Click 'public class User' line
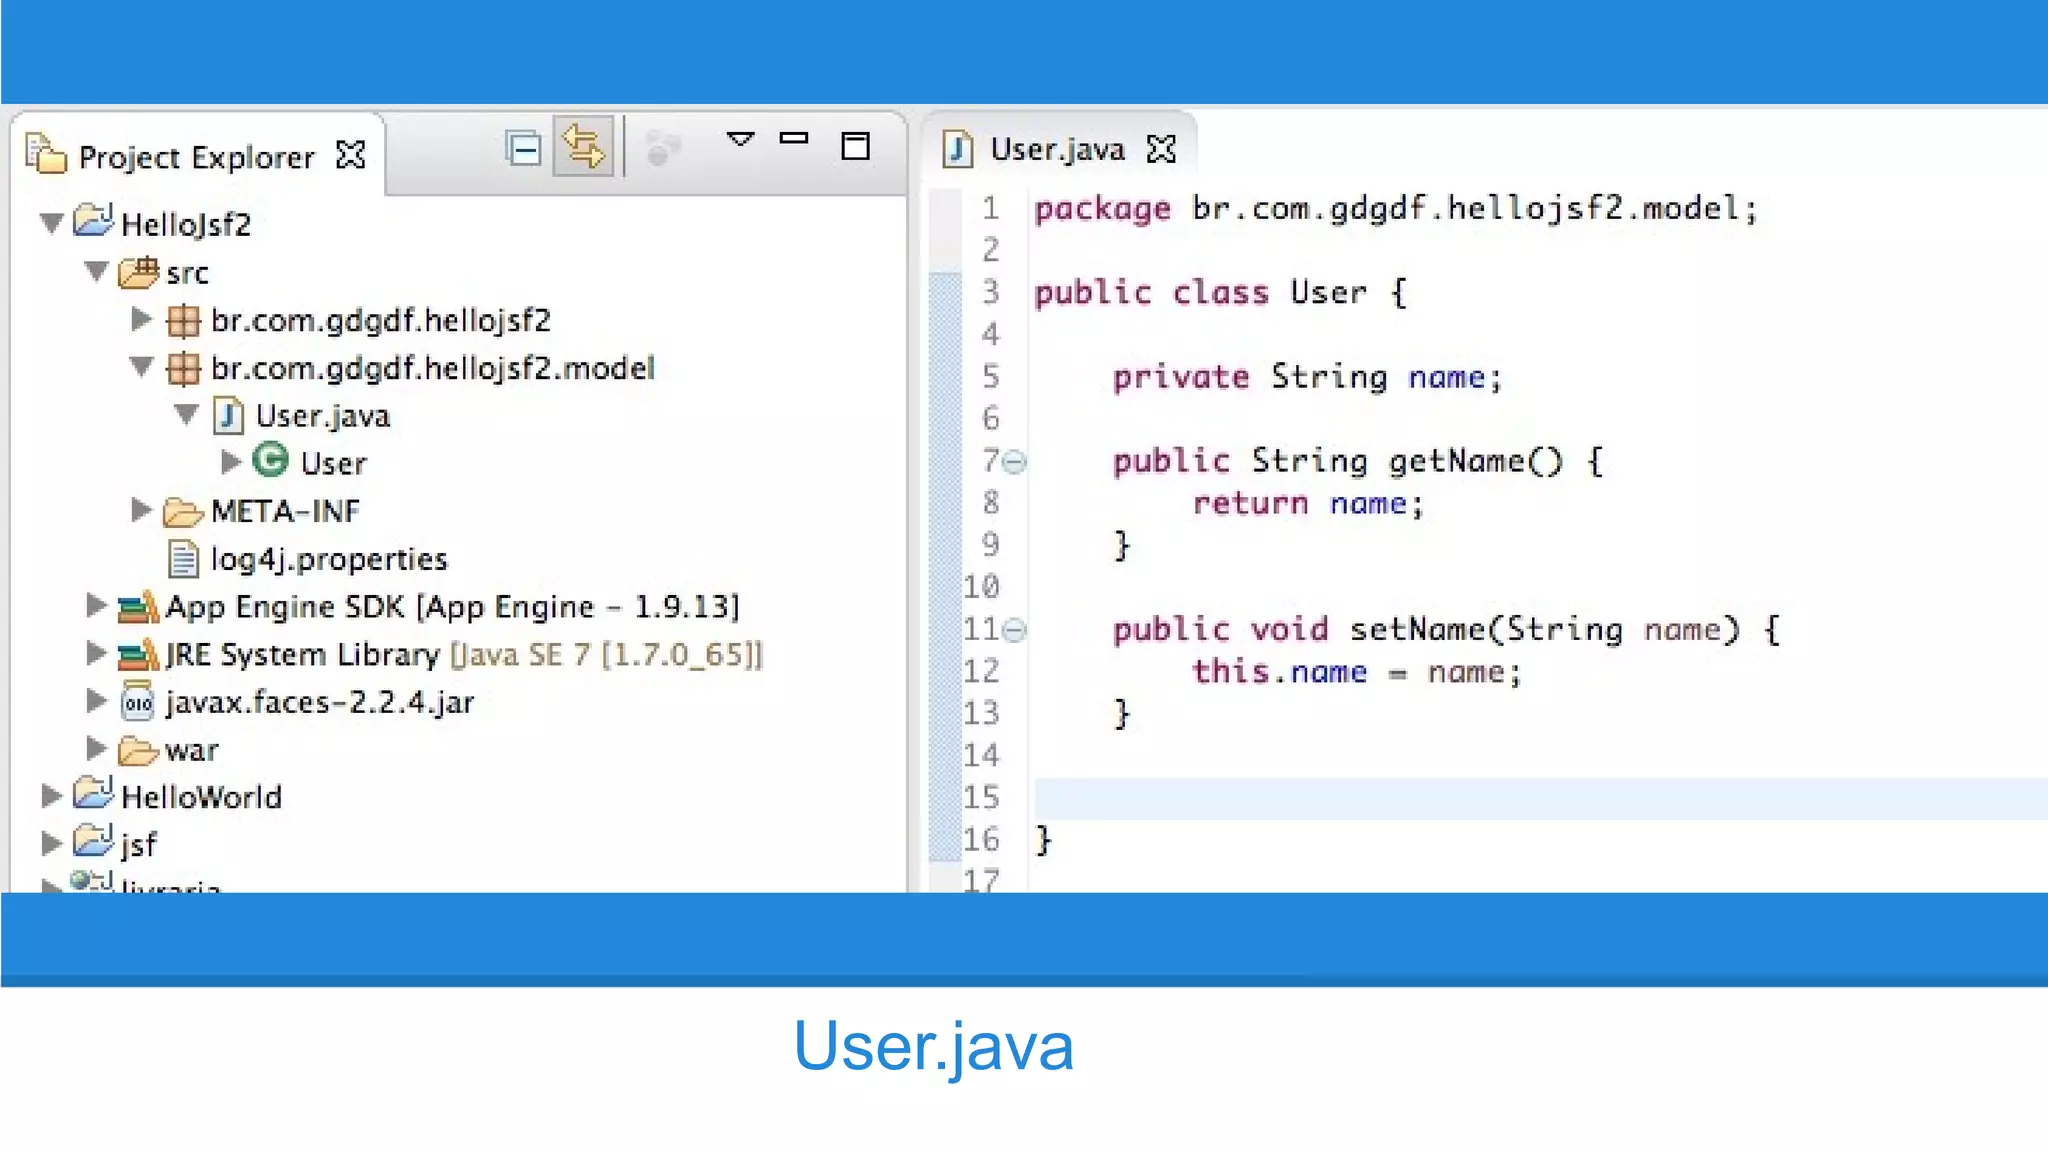Viewport: 2048px width, 1152px height. pyautogui.click(x=1221, y=293)
